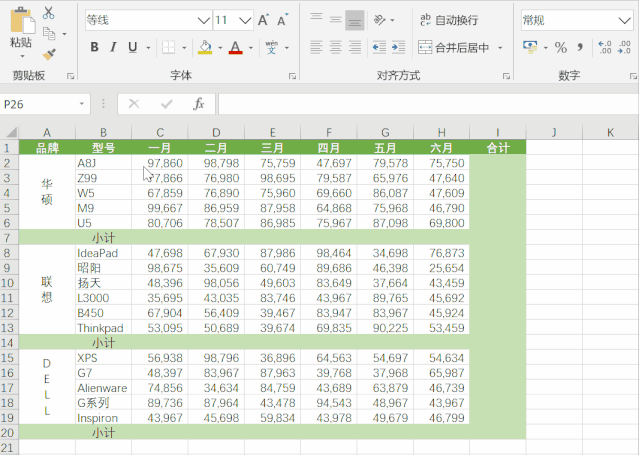Open the Paste options arrow under 粘贴

pyautogui.click(x=22, y=56)
